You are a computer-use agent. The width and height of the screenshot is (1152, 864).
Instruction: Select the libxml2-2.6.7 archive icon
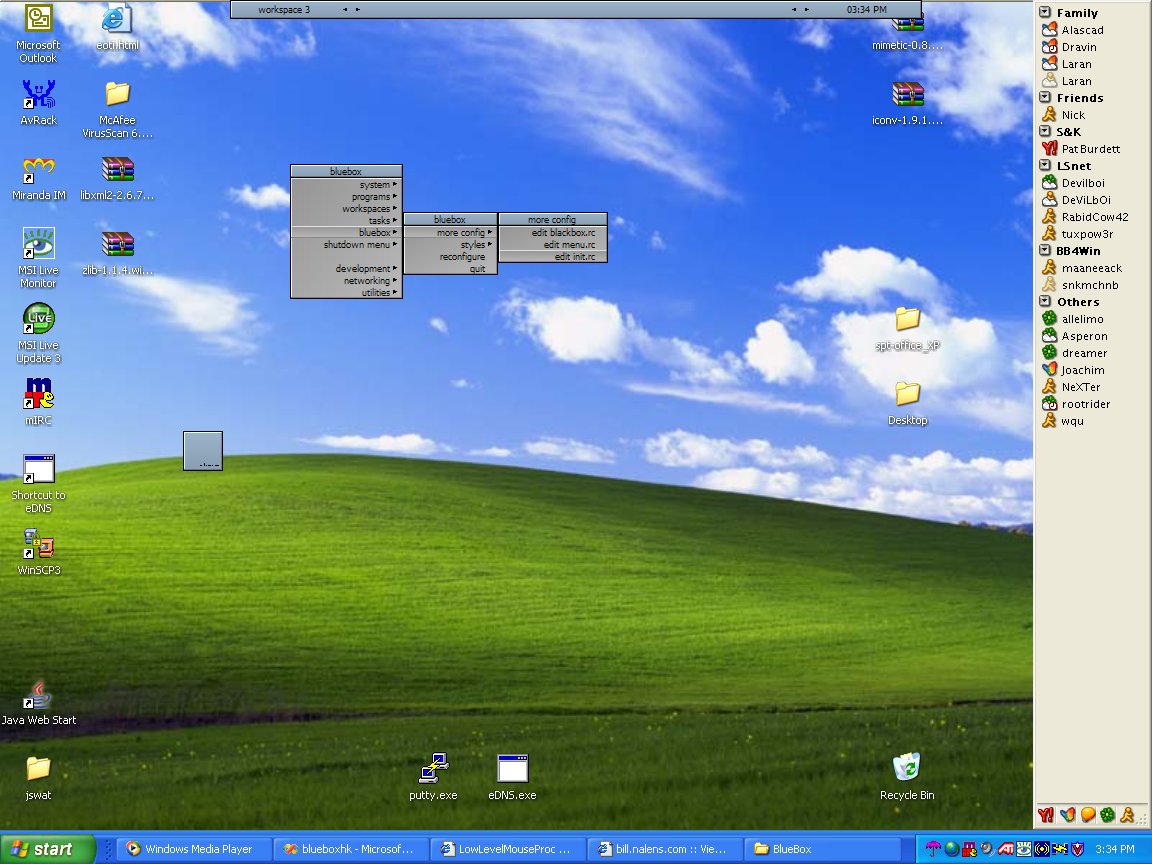(x=117, y=178)
